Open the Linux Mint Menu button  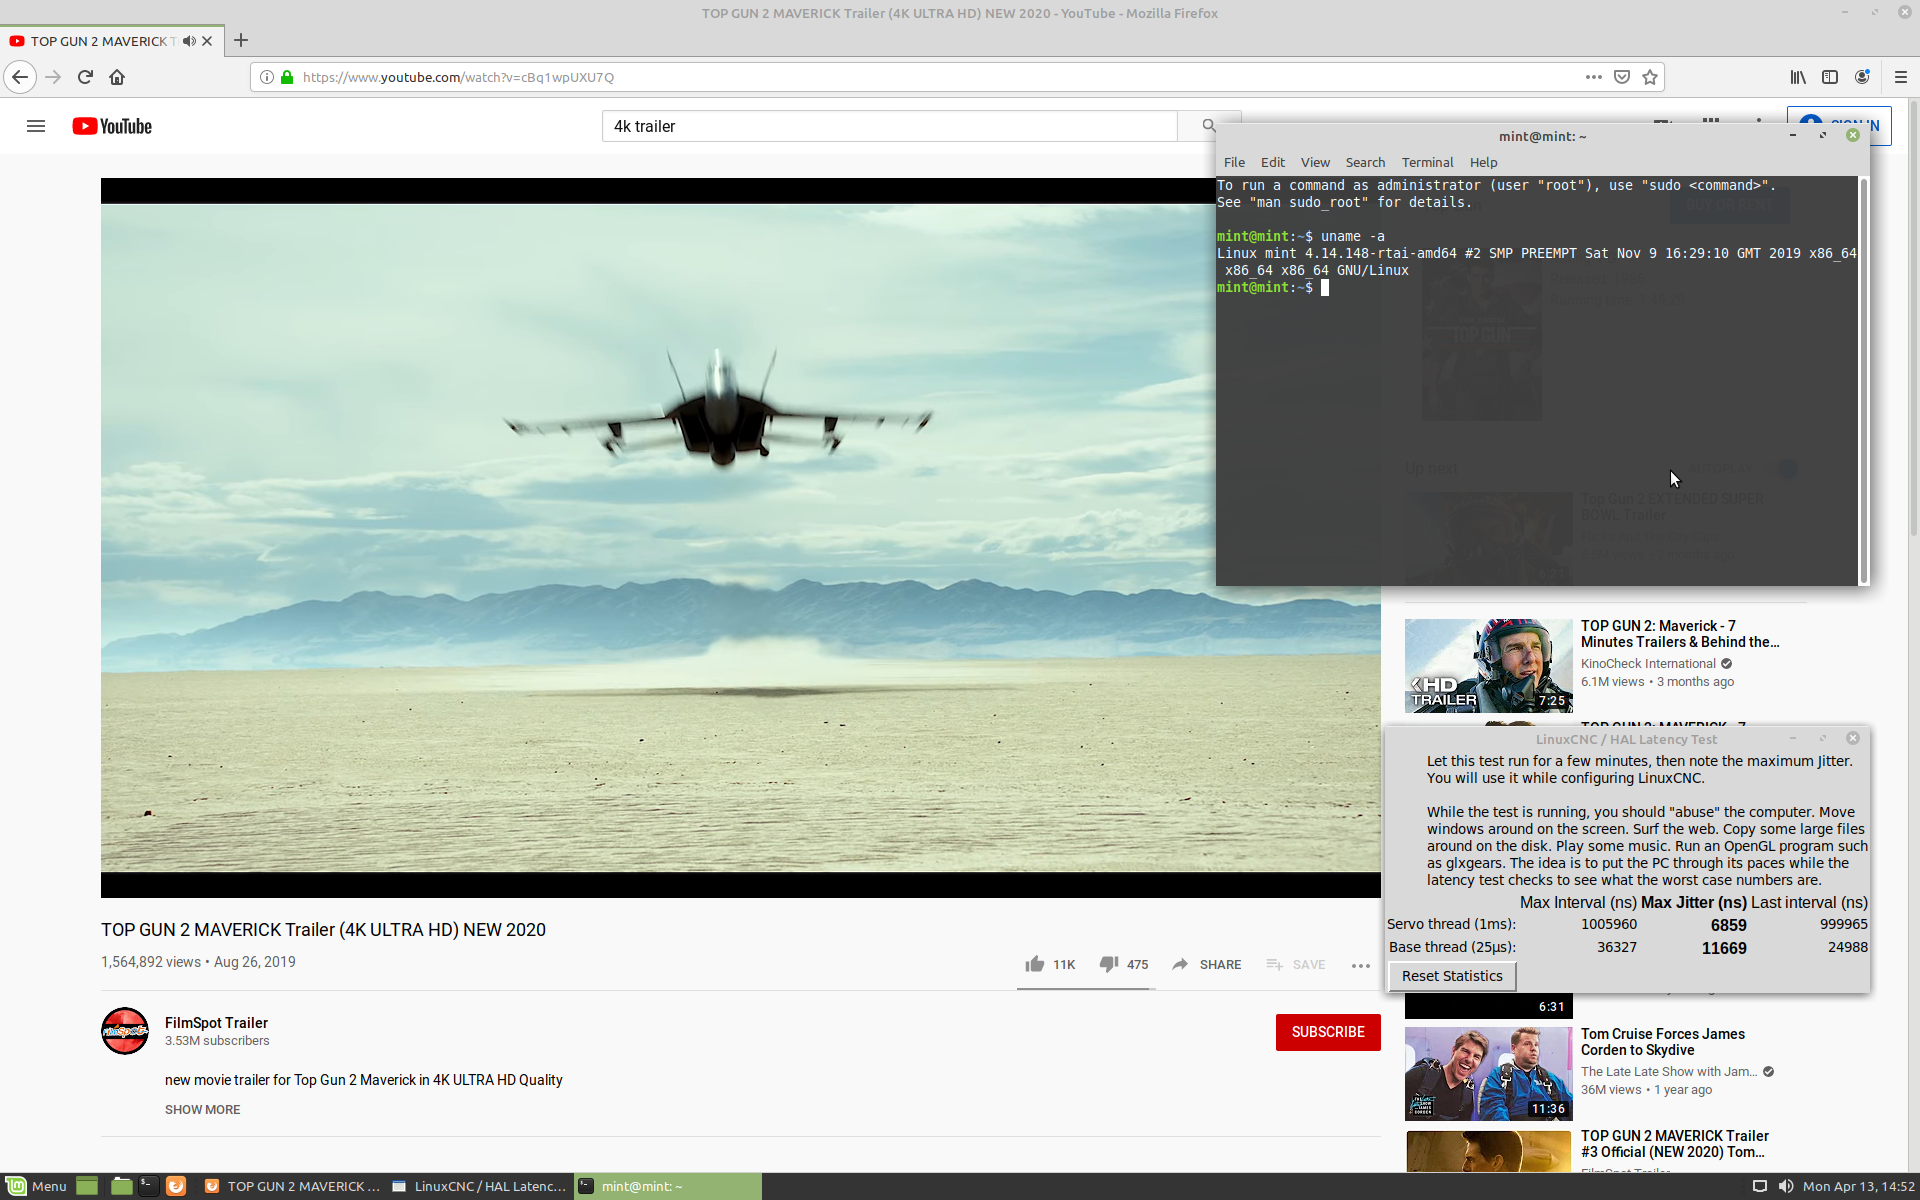click(38, 1186)
